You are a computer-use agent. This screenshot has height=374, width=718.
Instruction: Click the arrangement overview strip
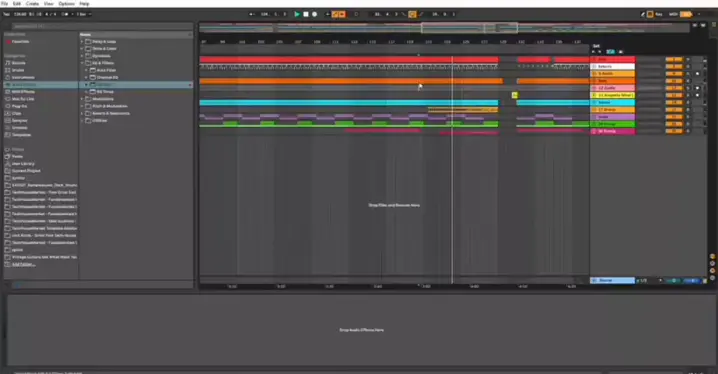(x=444, y=28)
